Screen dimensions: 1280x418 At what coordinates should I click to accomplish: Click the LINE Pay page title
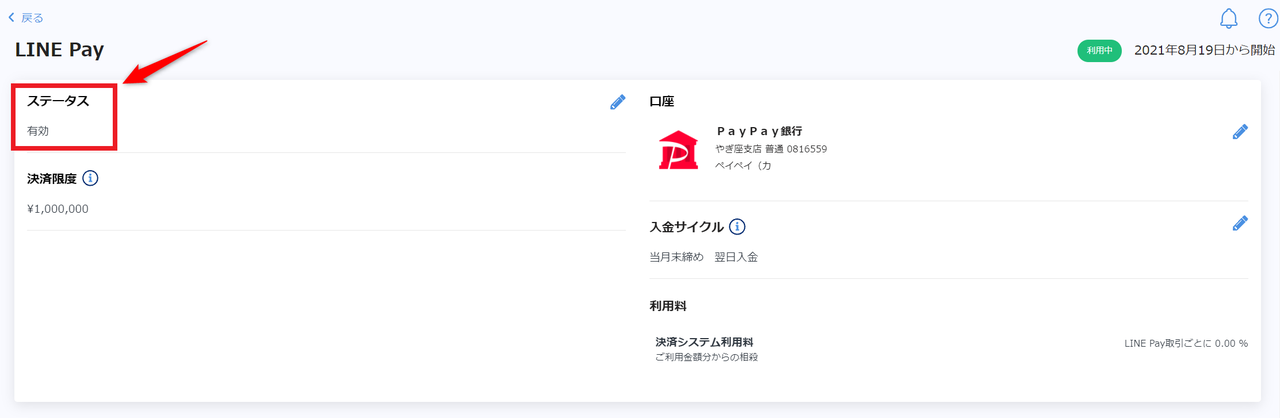click(x=60, y=50)
